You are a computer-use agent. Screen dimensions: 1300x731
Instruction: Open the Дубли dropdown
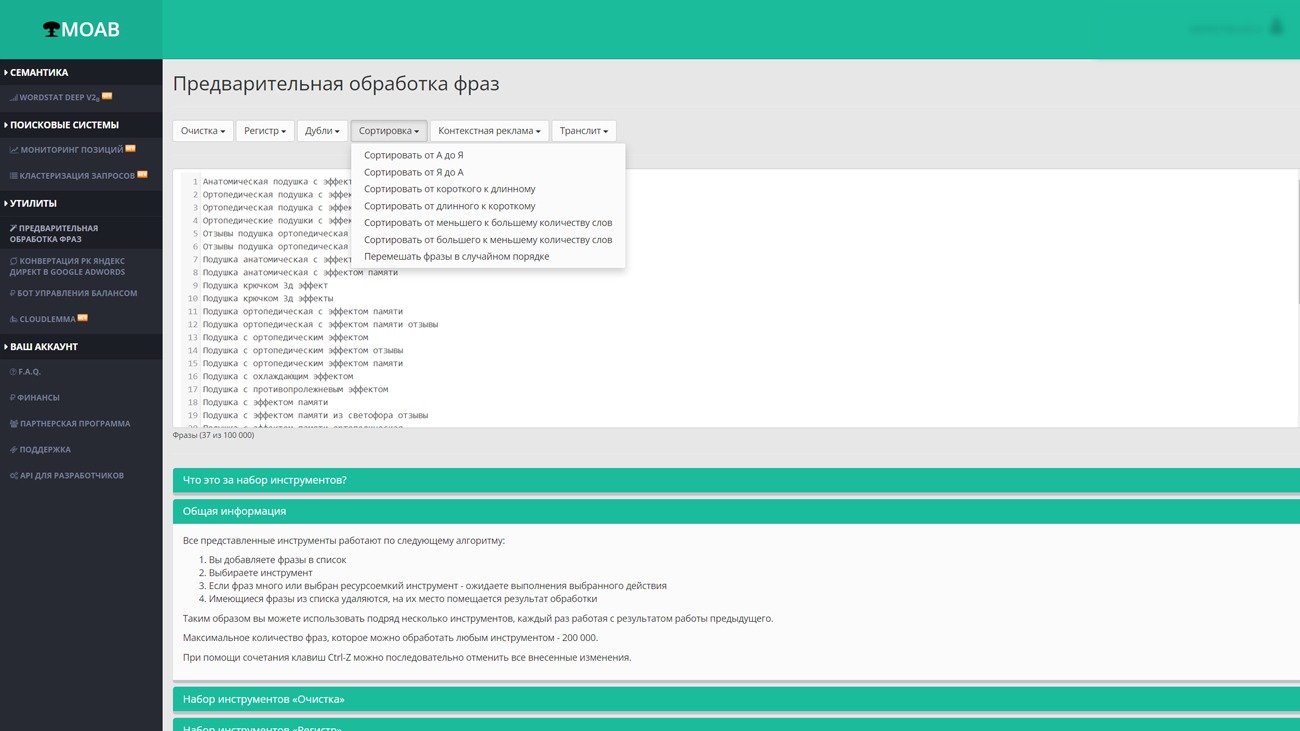[x=322, y=131]
